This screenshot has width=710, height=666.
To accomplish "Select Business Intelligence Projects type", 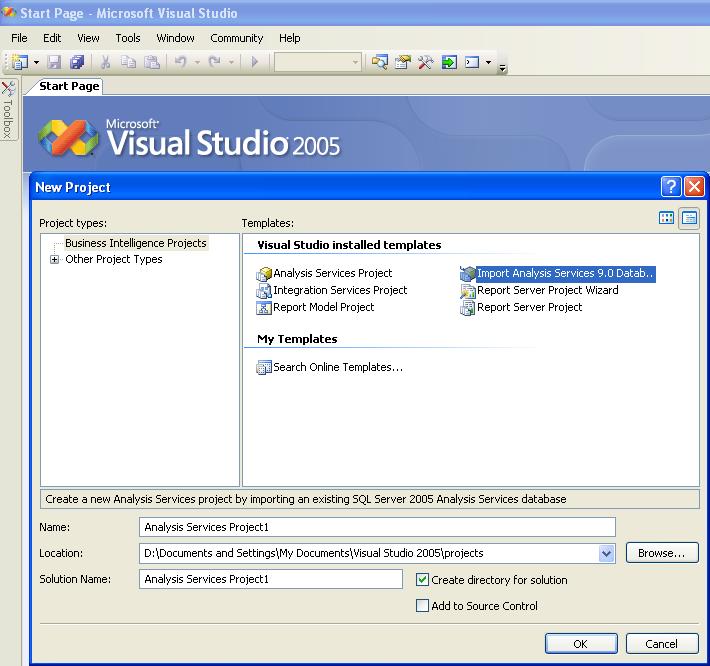I will coord(135,243).
